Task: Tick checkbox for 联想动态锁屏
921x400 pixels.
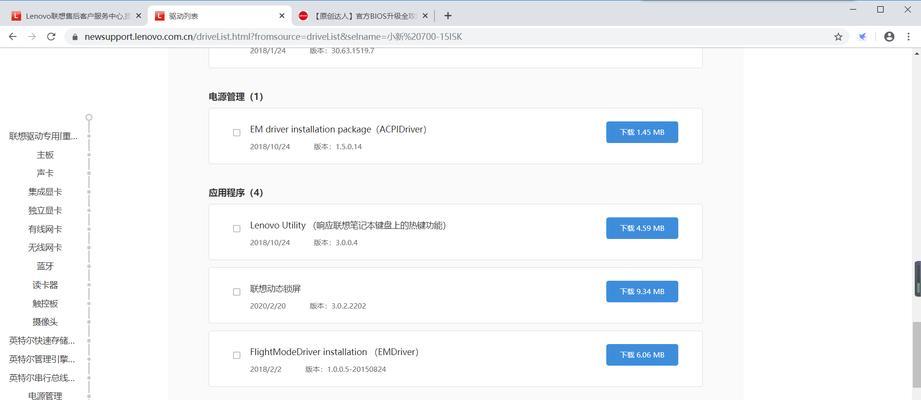Action: (237, 292)
